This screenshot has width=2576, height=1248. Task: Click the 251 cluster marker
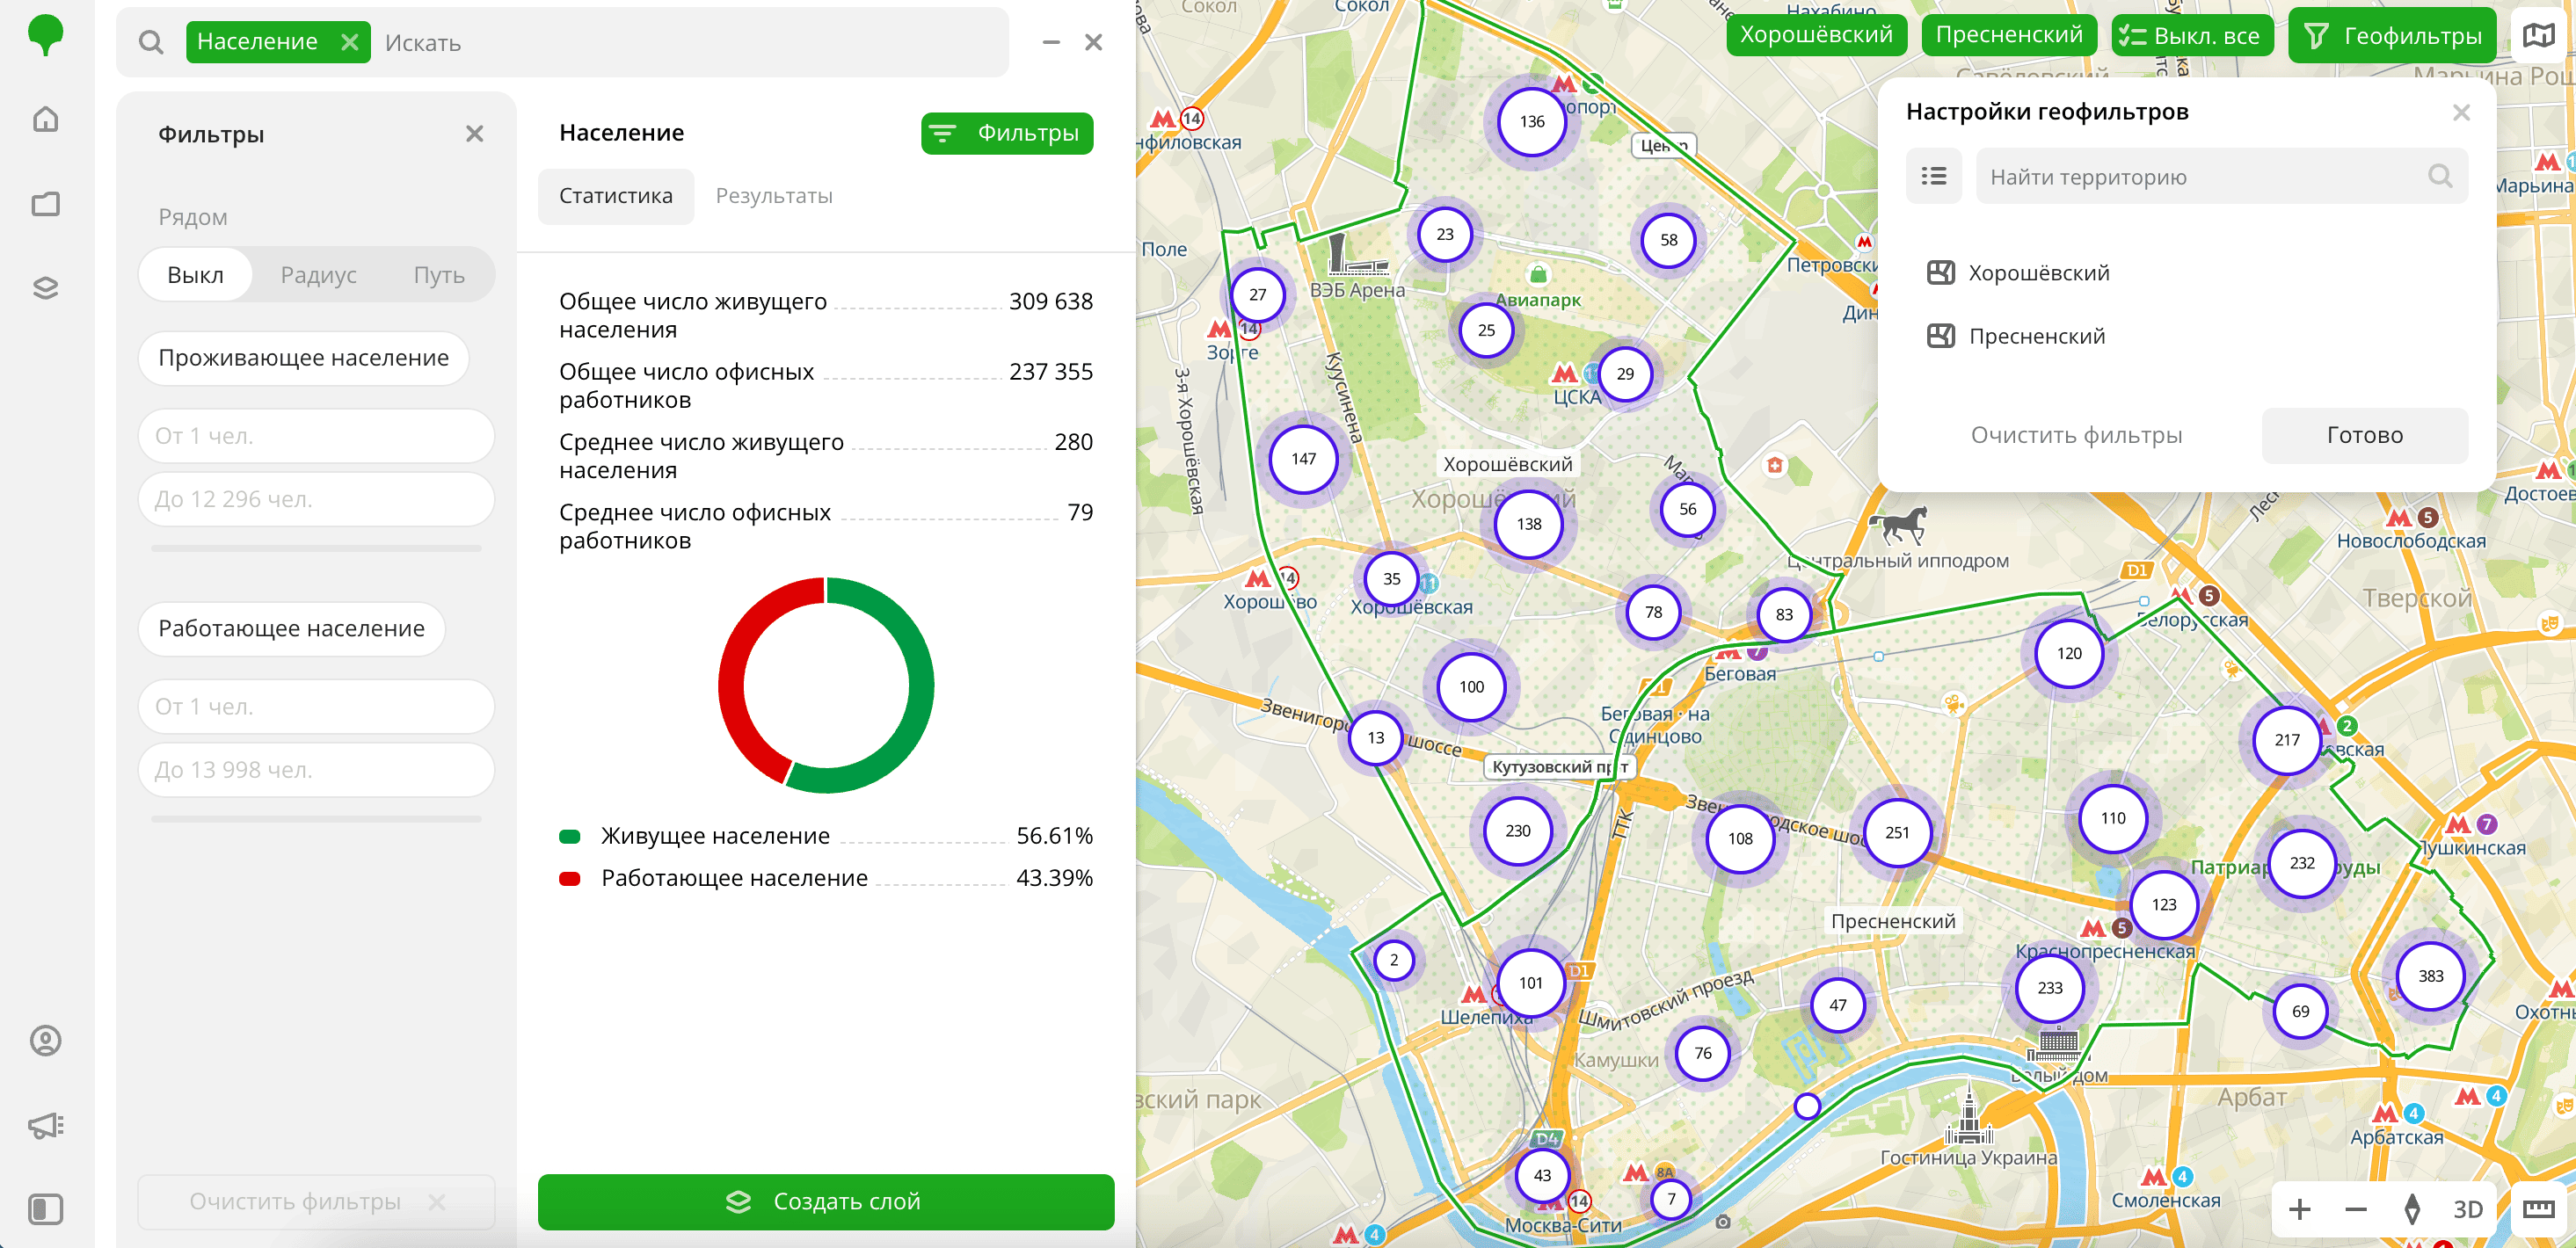coord(1896,832)
